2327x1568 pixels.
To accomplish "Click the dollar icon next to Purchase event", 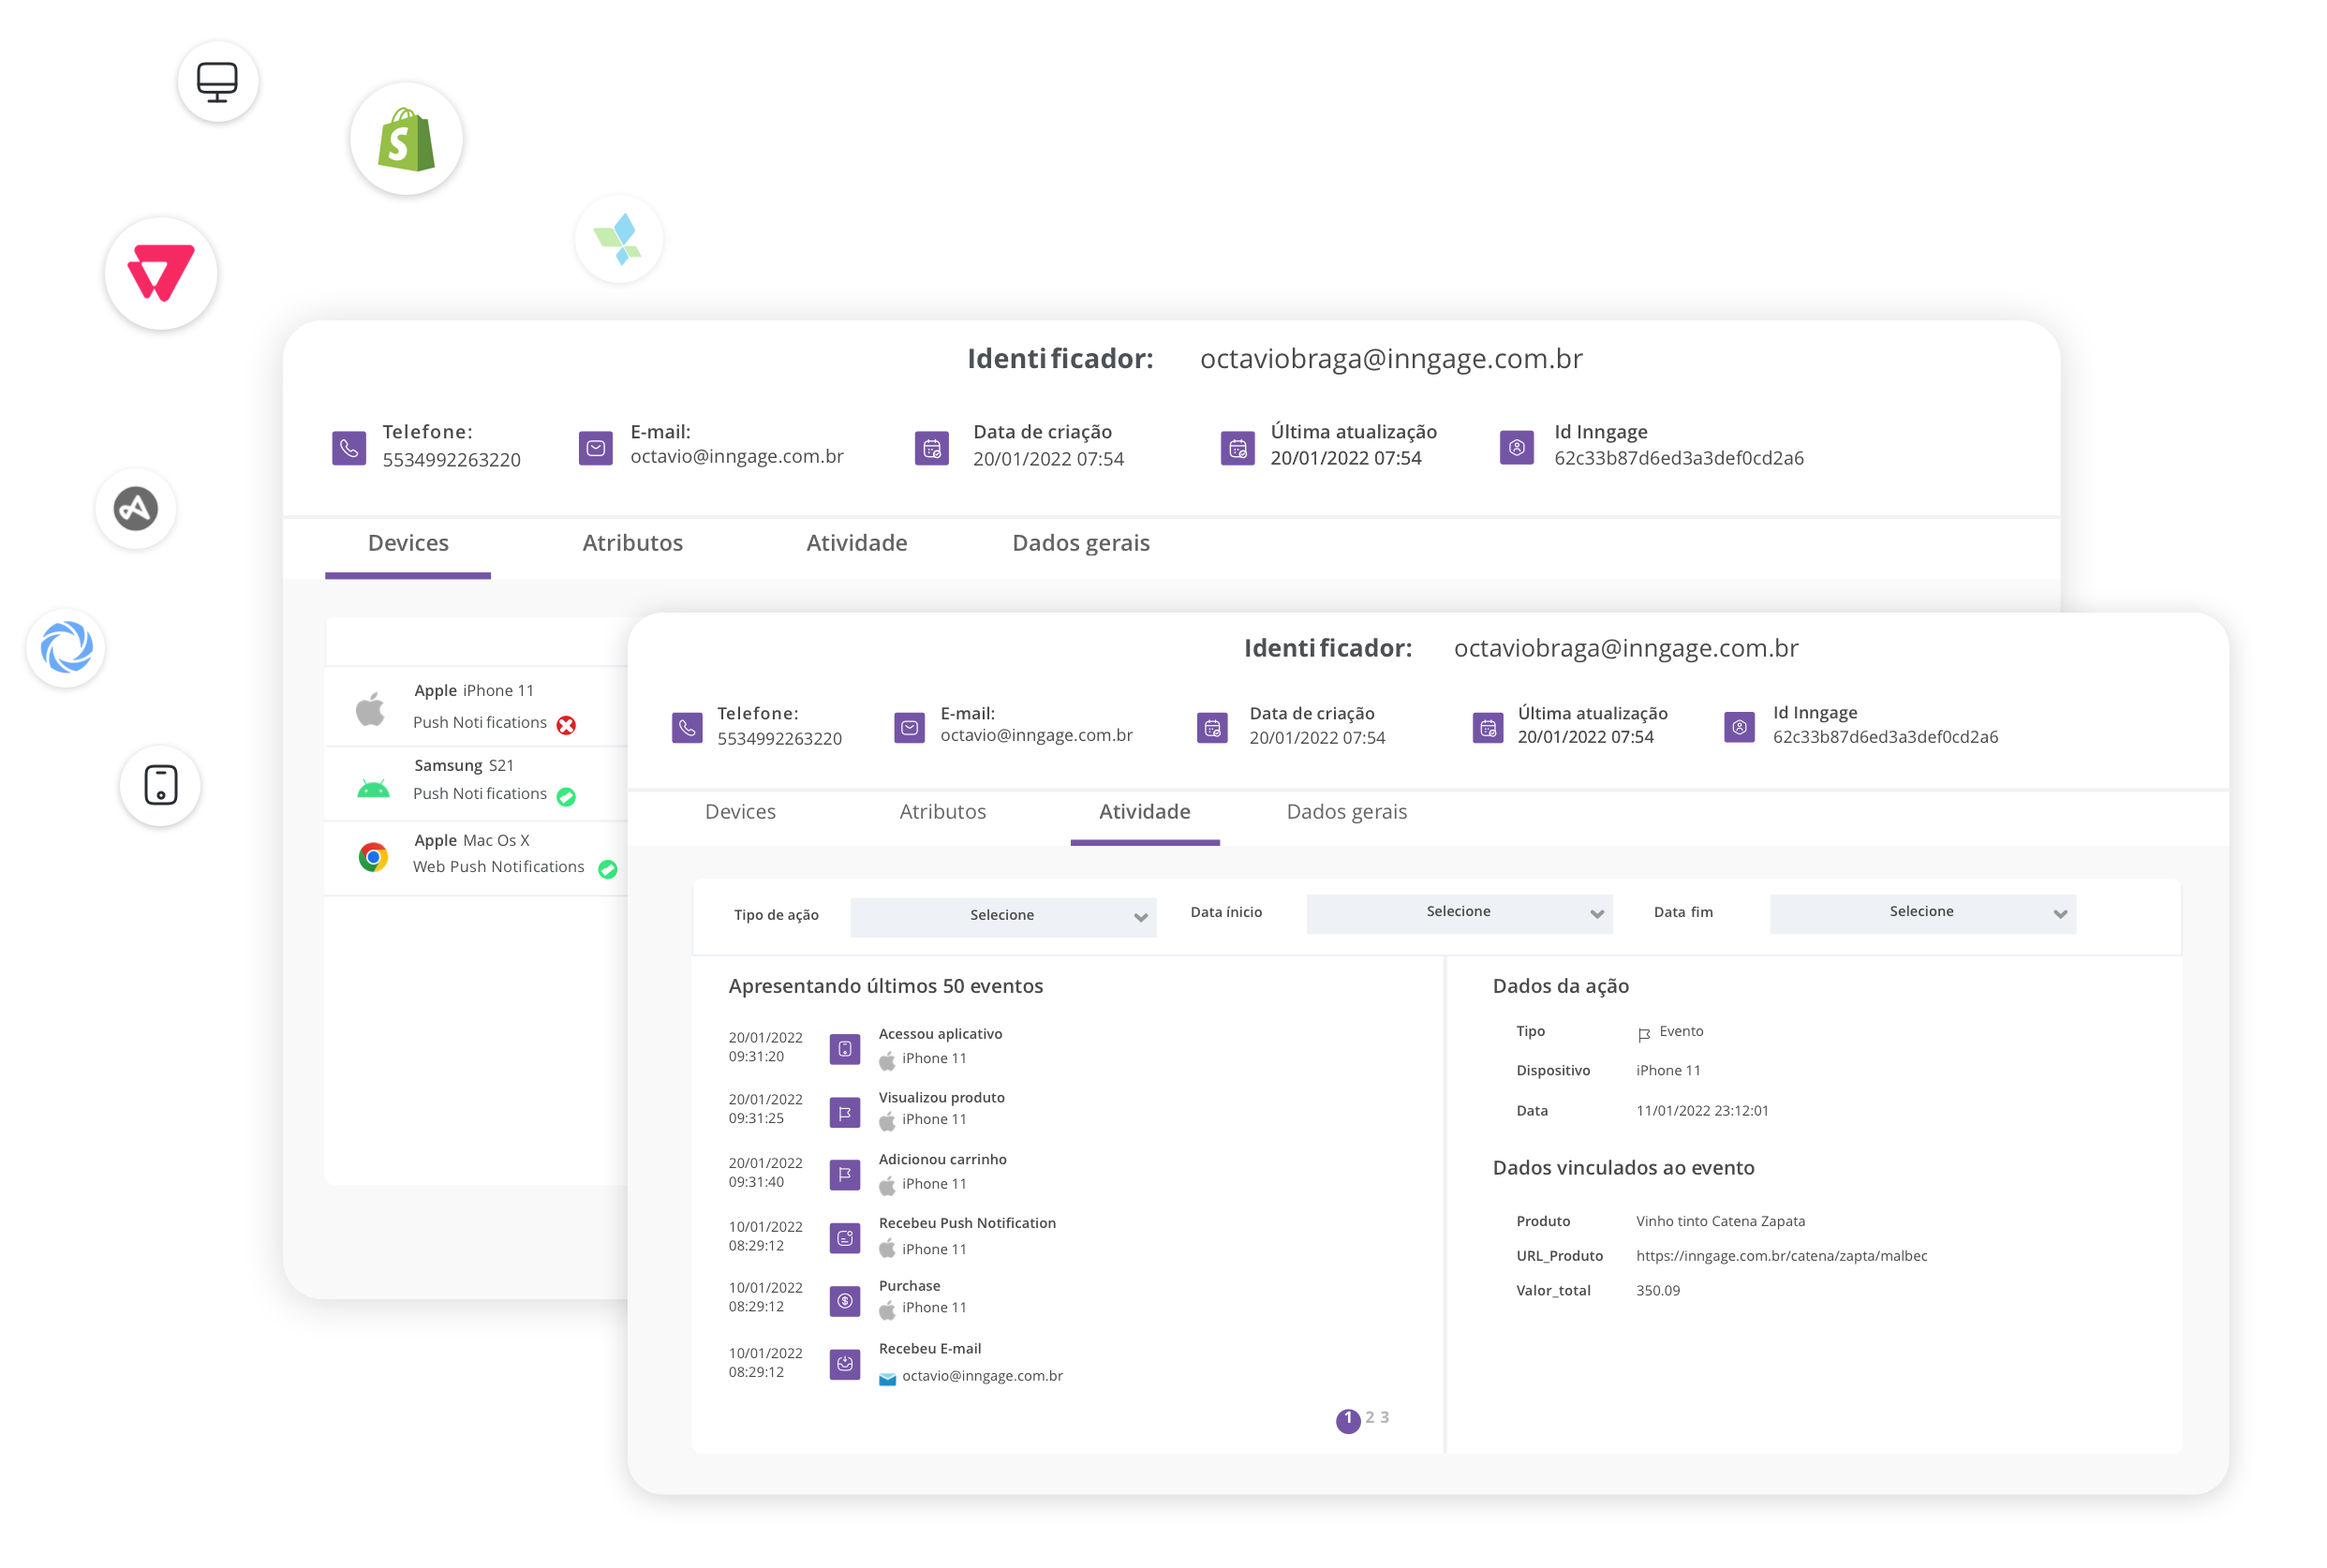I will pos(845,1300).
